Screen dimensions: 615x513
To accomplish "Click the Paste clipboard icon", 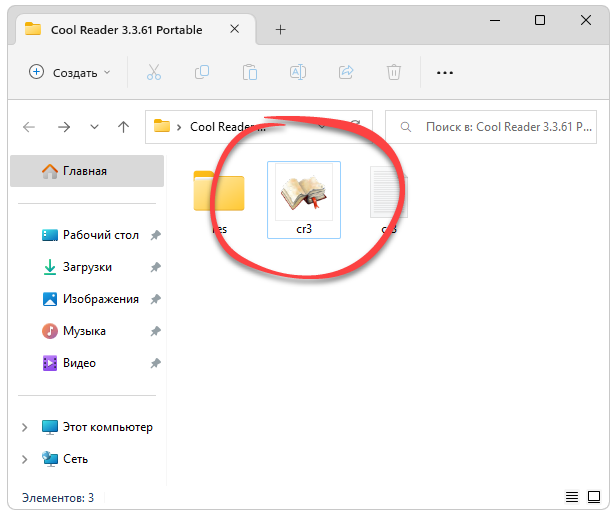I will 250,72.
